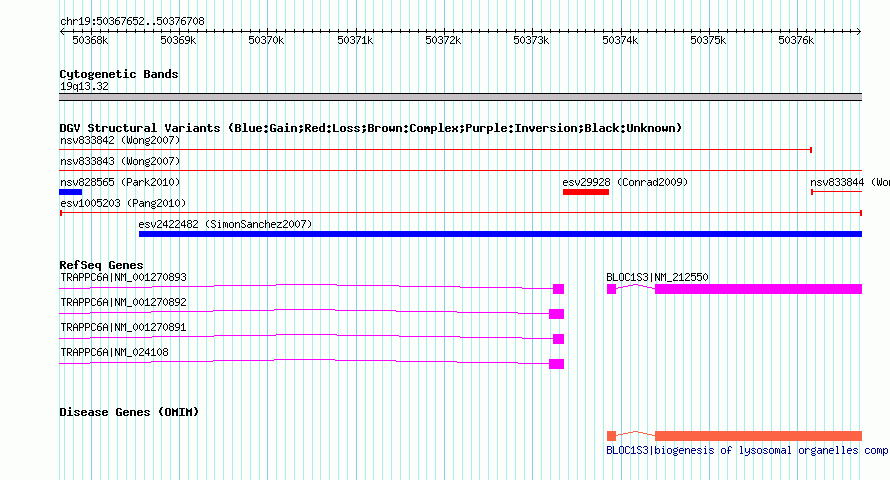Click the magenta exon of NM_001270891

point(559,339)
